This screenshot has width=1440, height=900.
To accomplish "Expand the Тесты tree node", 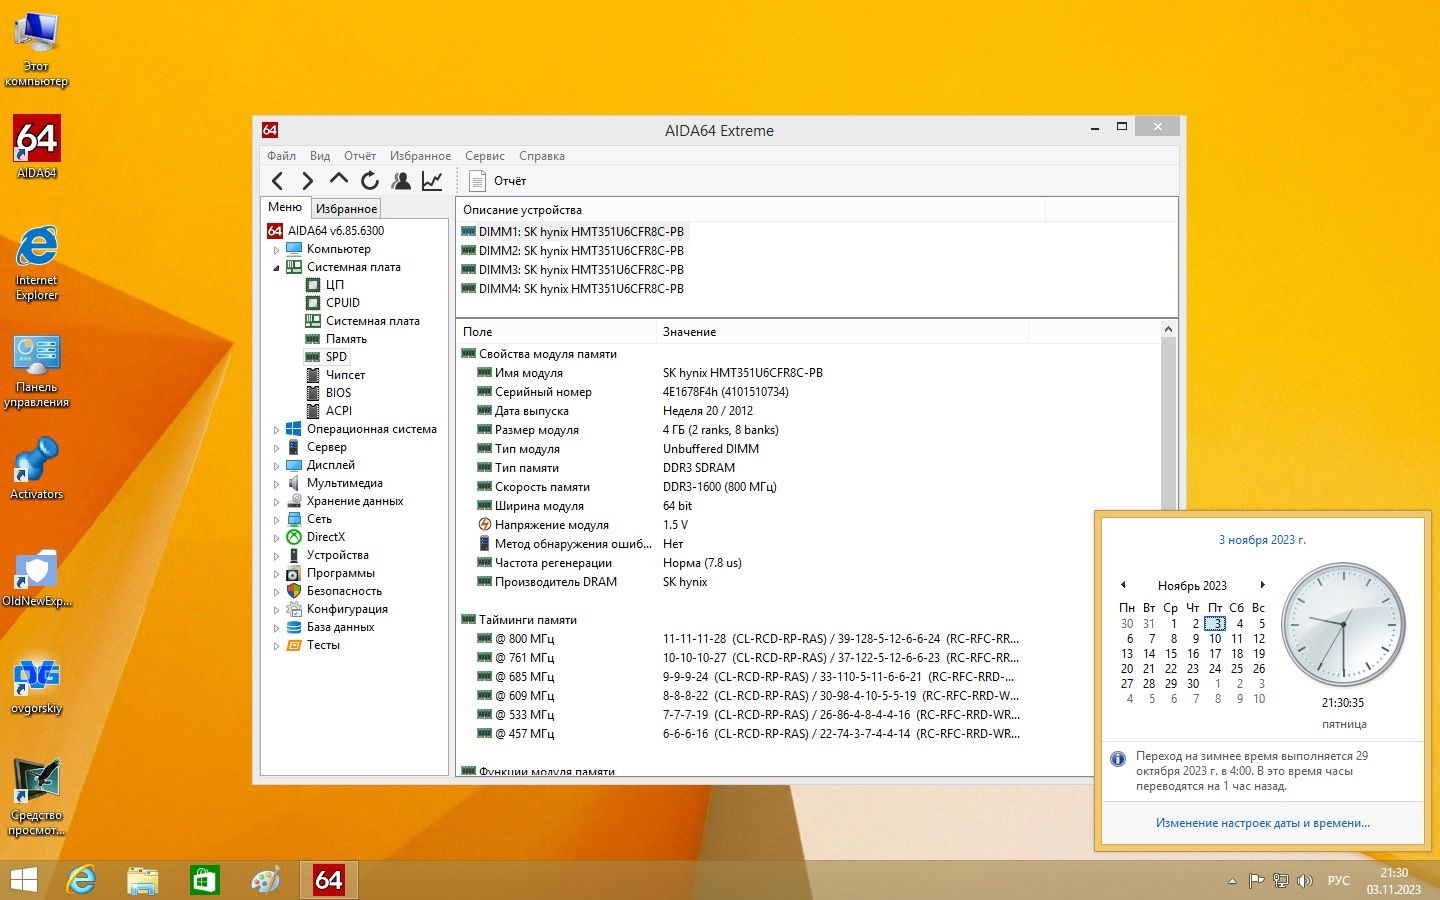I will click(277, 646).
